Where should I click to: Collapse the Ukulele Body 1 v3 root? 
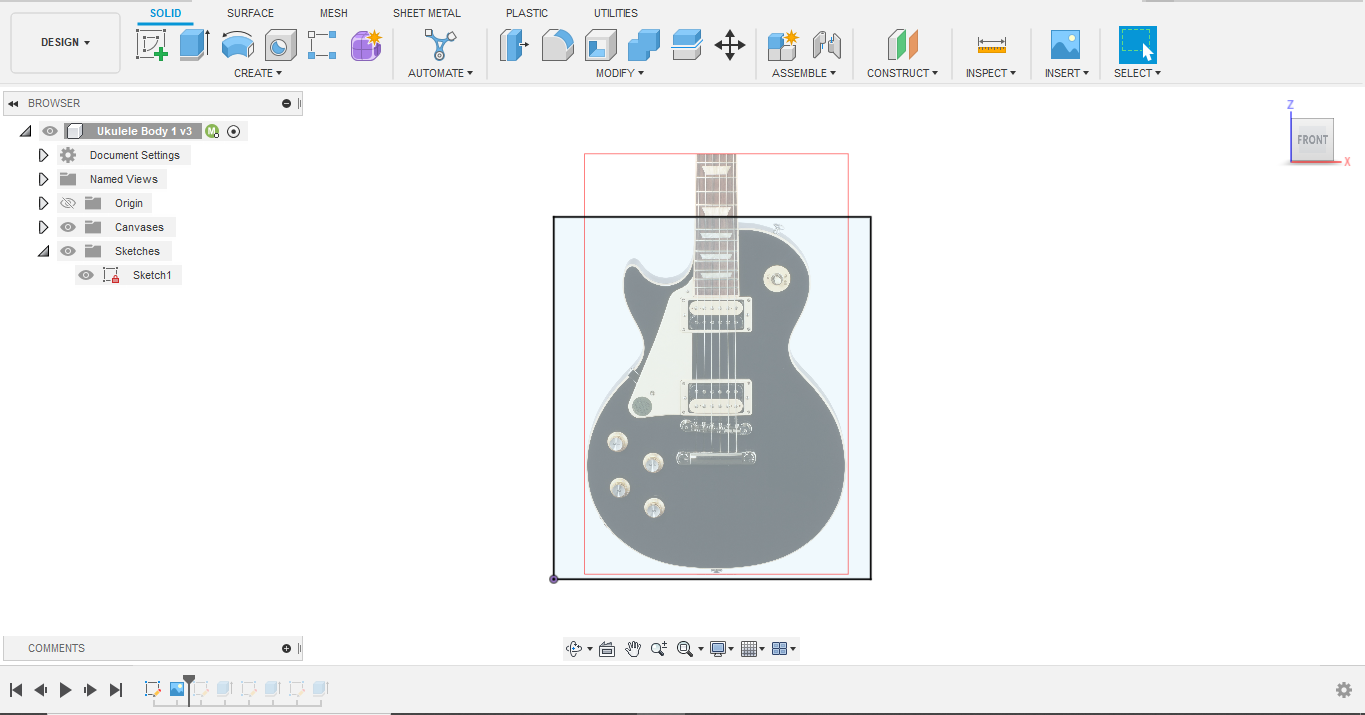(25, 131)
